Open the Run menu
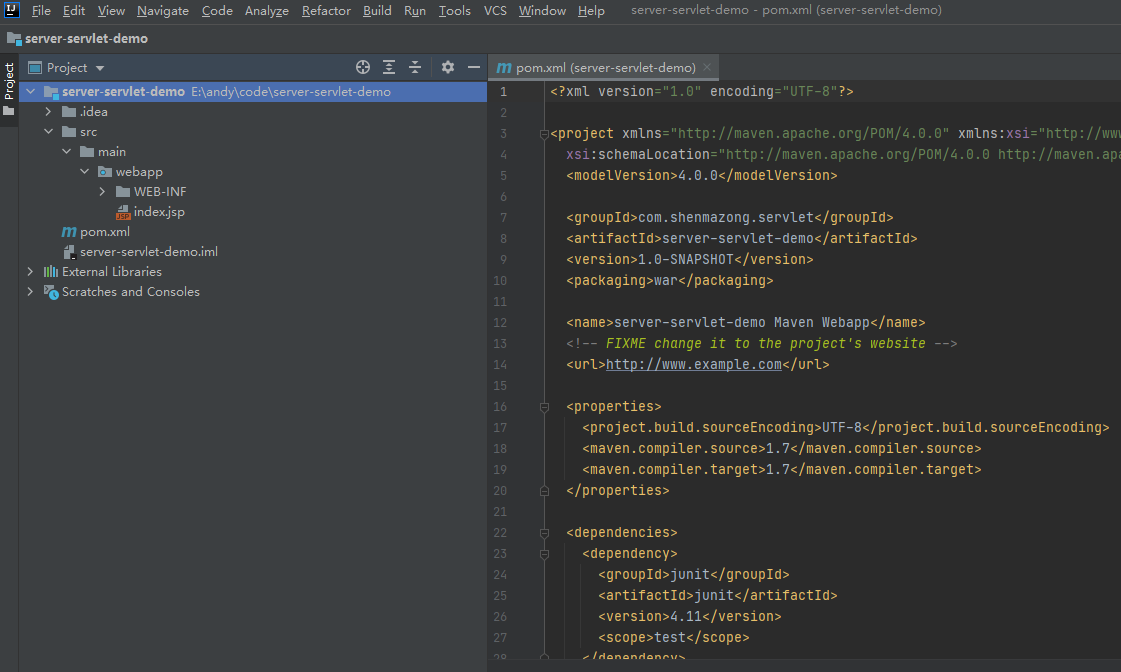This screenshot has width=1121, height=672. (415, 11)
